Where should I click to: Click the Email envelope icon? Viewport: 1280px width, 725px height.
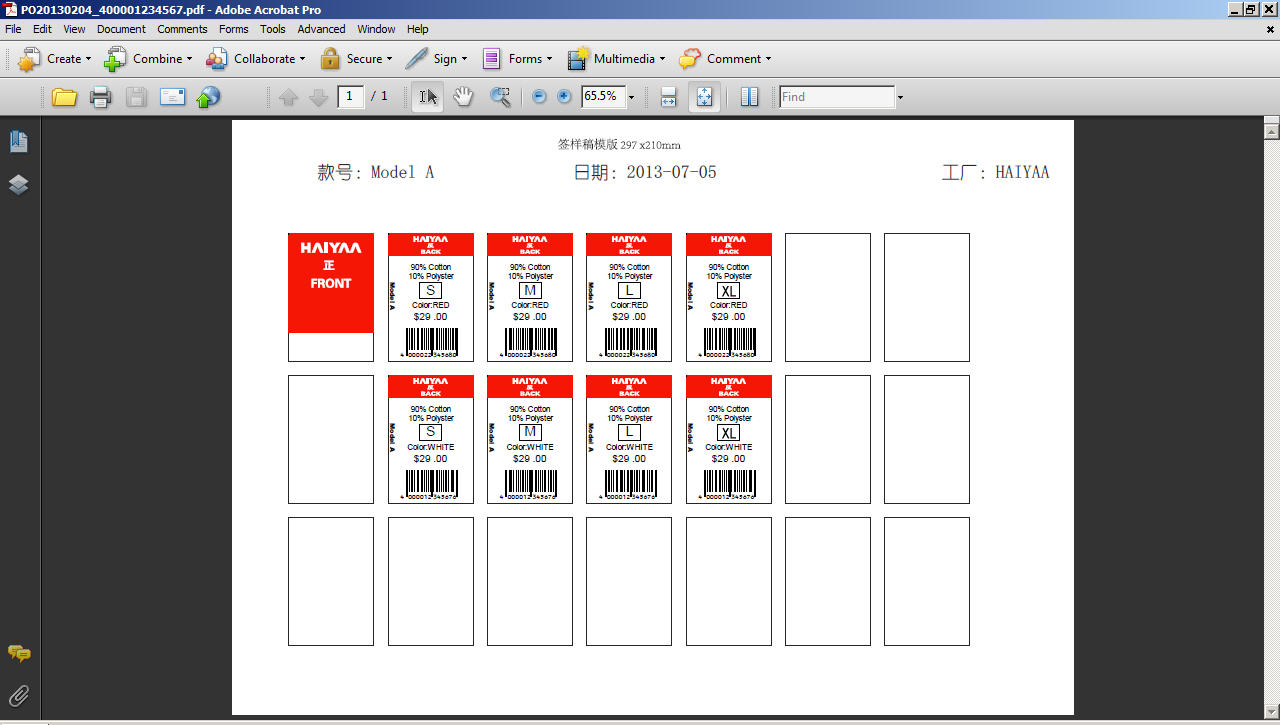pos(172,97)
